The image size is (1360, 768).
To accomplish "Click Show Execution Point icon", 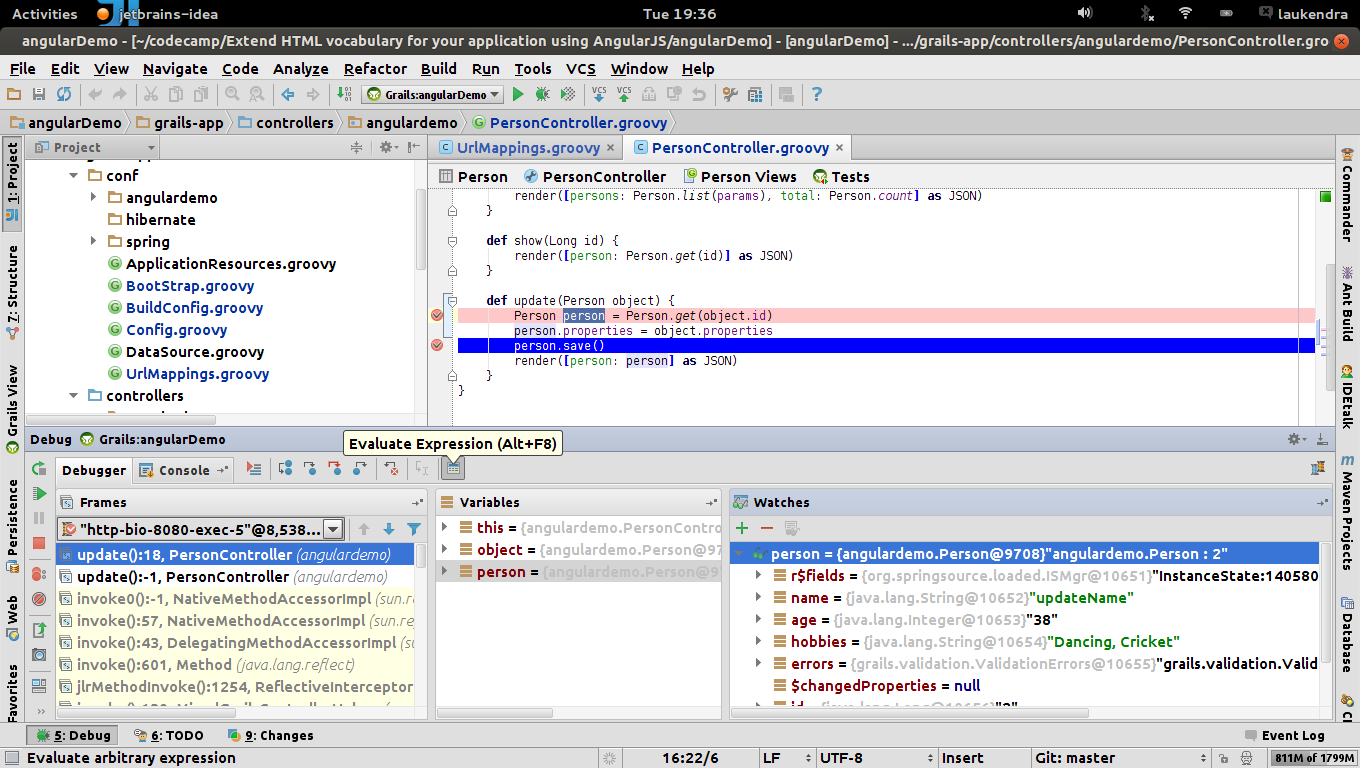I will point(254,468).
